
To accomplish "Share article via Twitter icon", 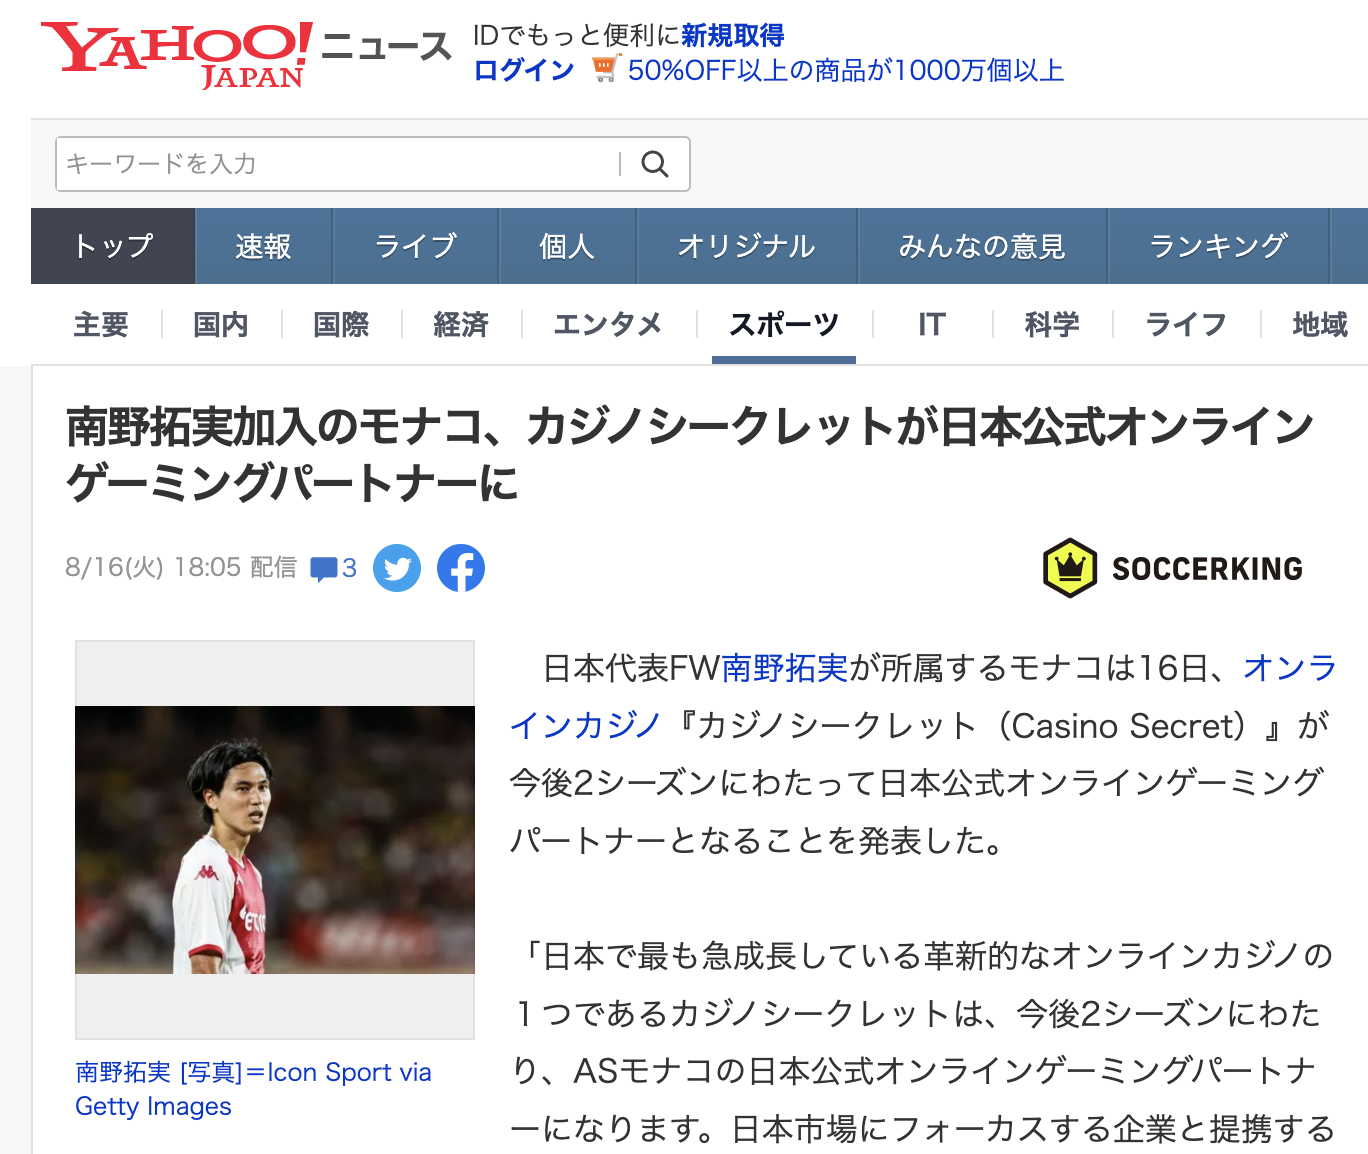I will click(397, 568).
